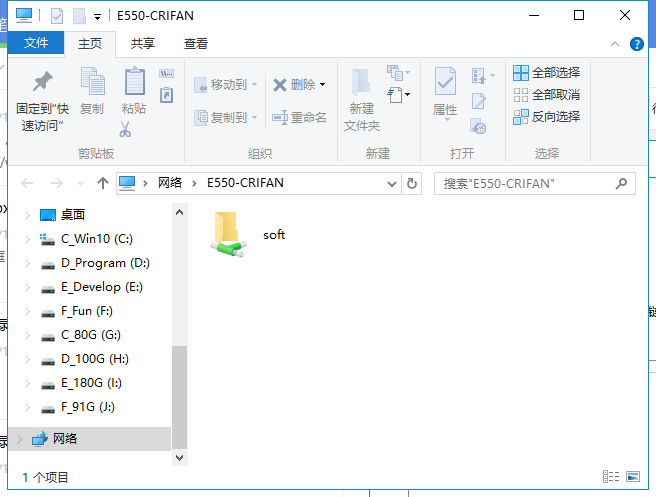Select E_180G (I:) drive
The height and width of the screenshot is (497, 656).
click(81, 383)
